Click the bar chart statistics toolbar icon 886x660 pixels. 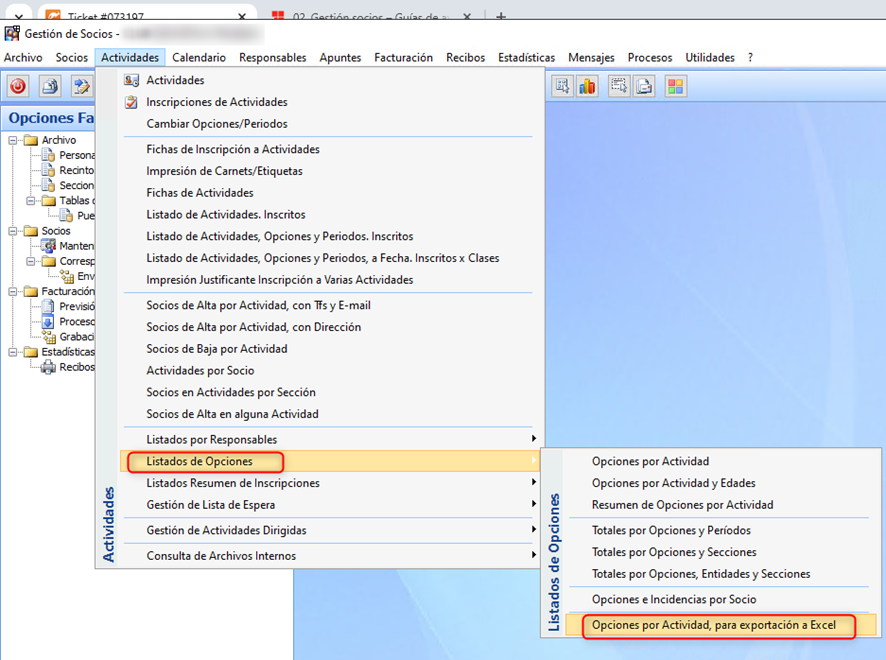point(587,86)
